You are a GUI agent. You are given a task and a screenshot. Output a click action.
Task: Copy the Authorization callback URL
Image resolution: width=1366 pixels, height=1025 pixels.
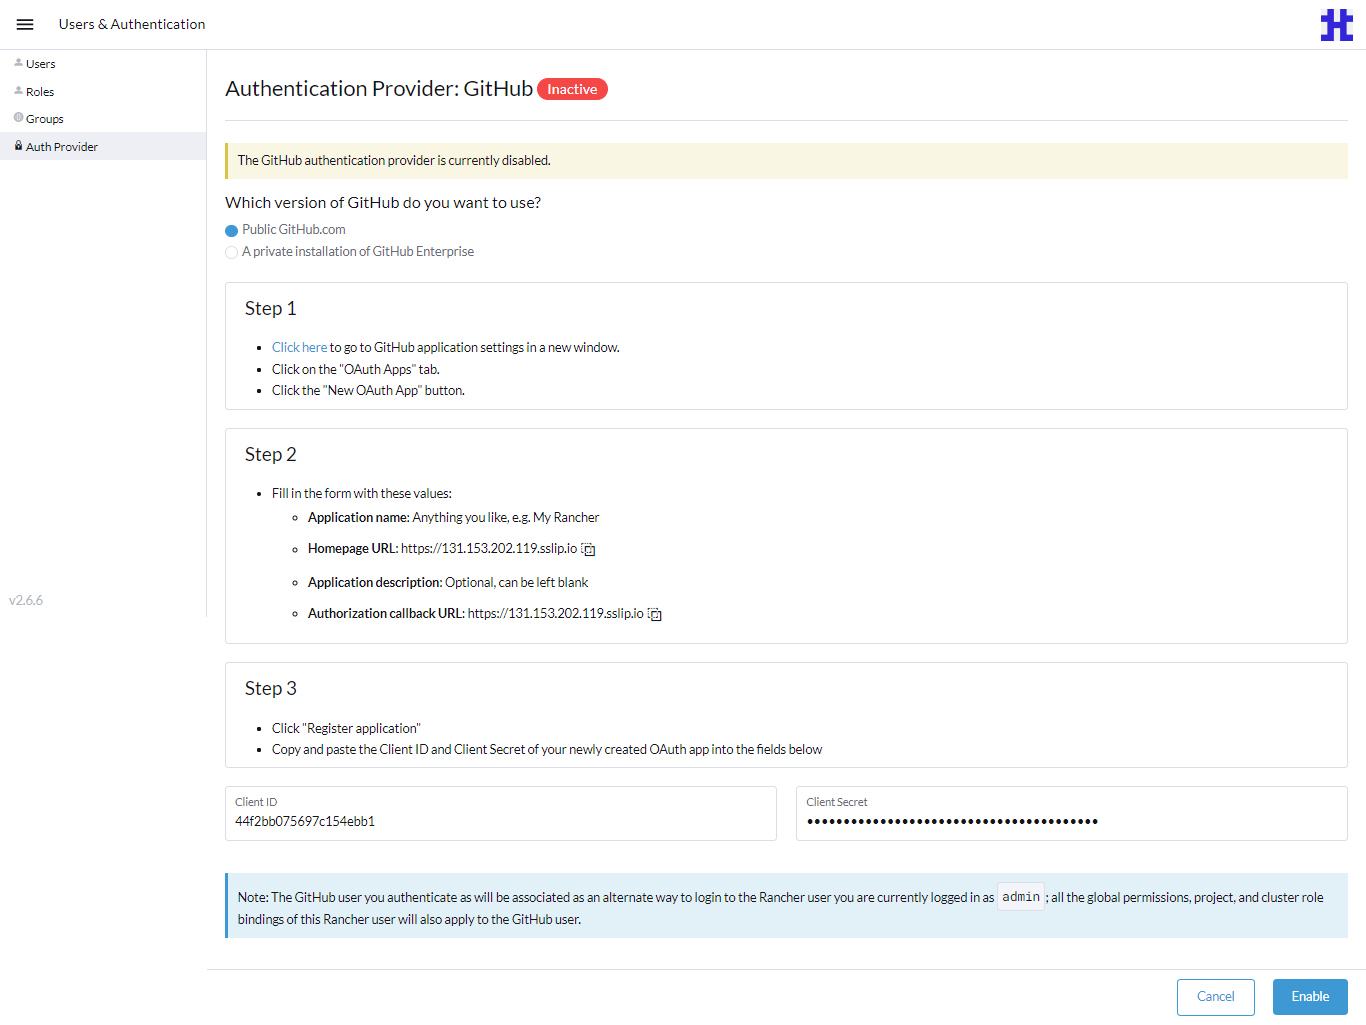655,614
